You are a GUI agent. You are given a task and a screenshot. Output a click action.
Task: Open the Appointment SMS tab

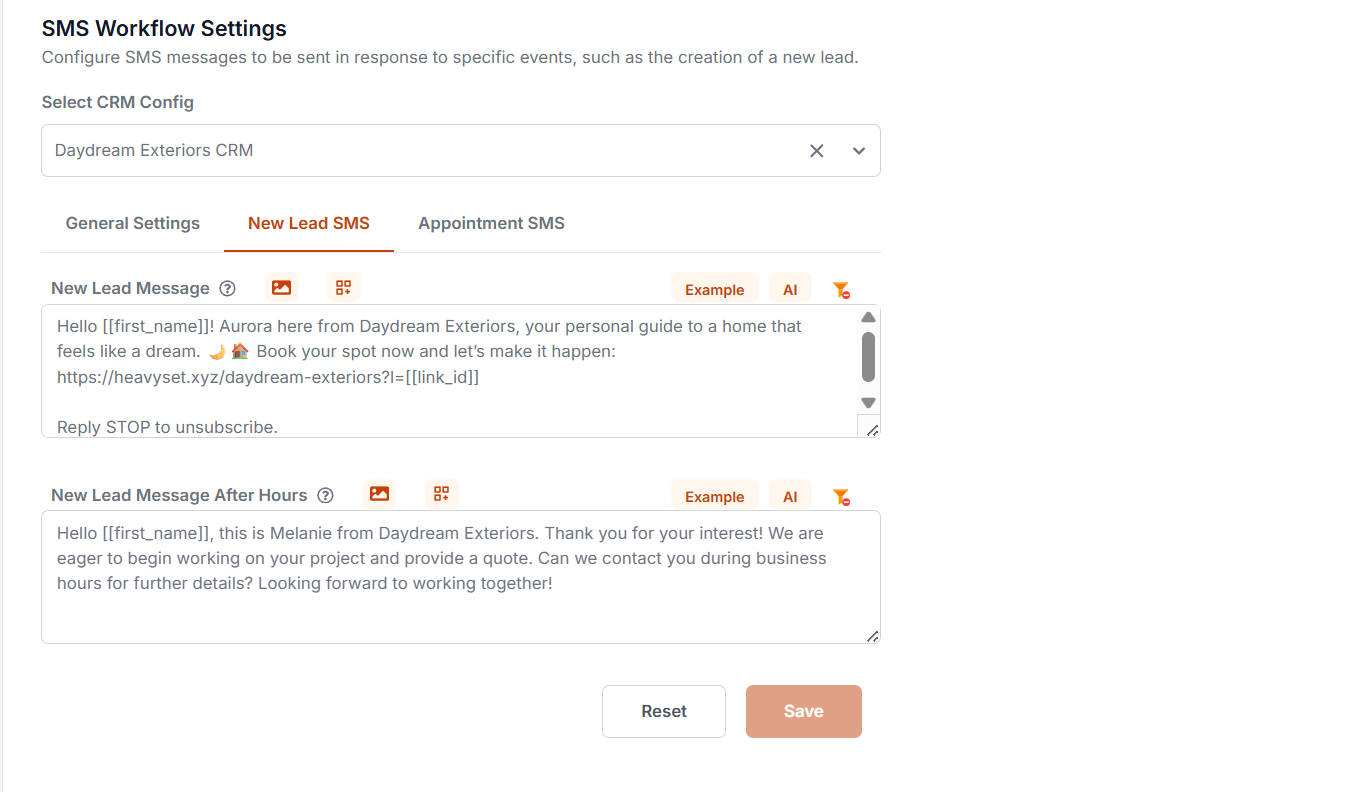(x=491, y=223)
